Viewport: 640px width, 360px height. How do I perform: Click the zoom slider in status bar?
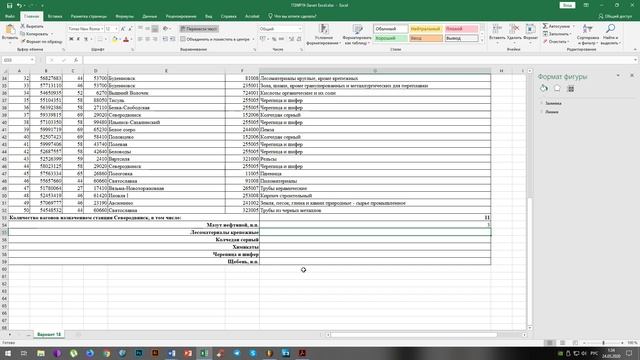point(603,343)
